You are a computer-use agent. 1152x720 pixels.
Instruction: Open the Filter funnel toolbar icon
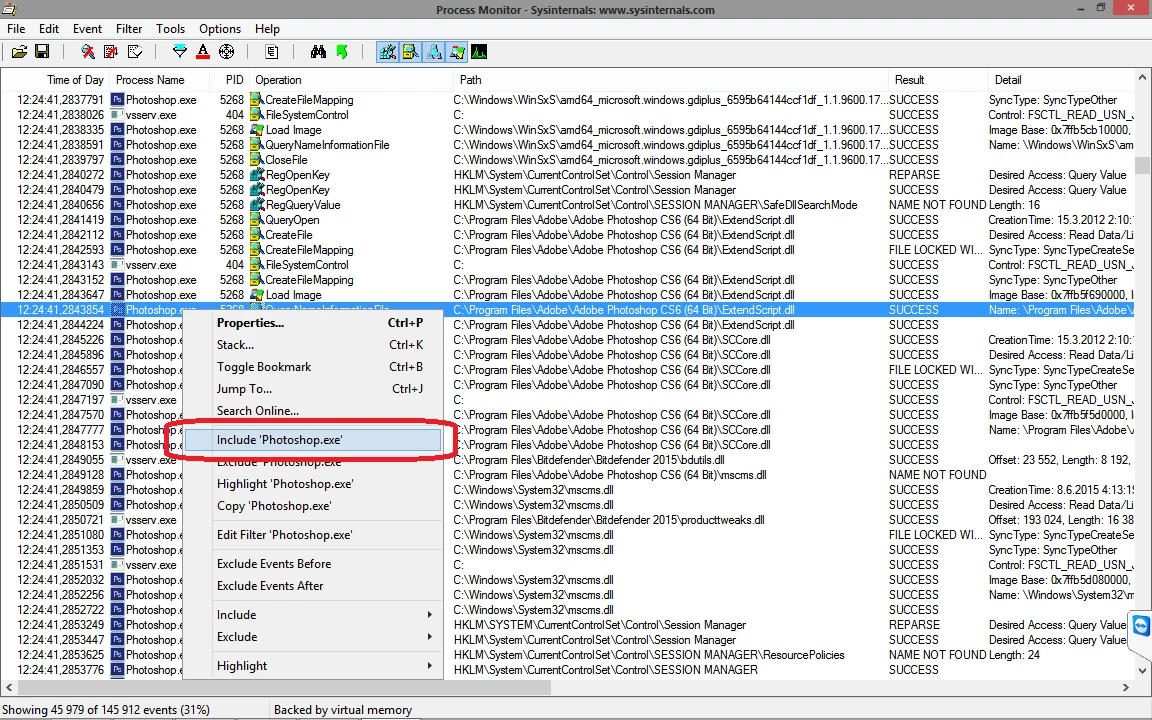click(x=180, y=51)
